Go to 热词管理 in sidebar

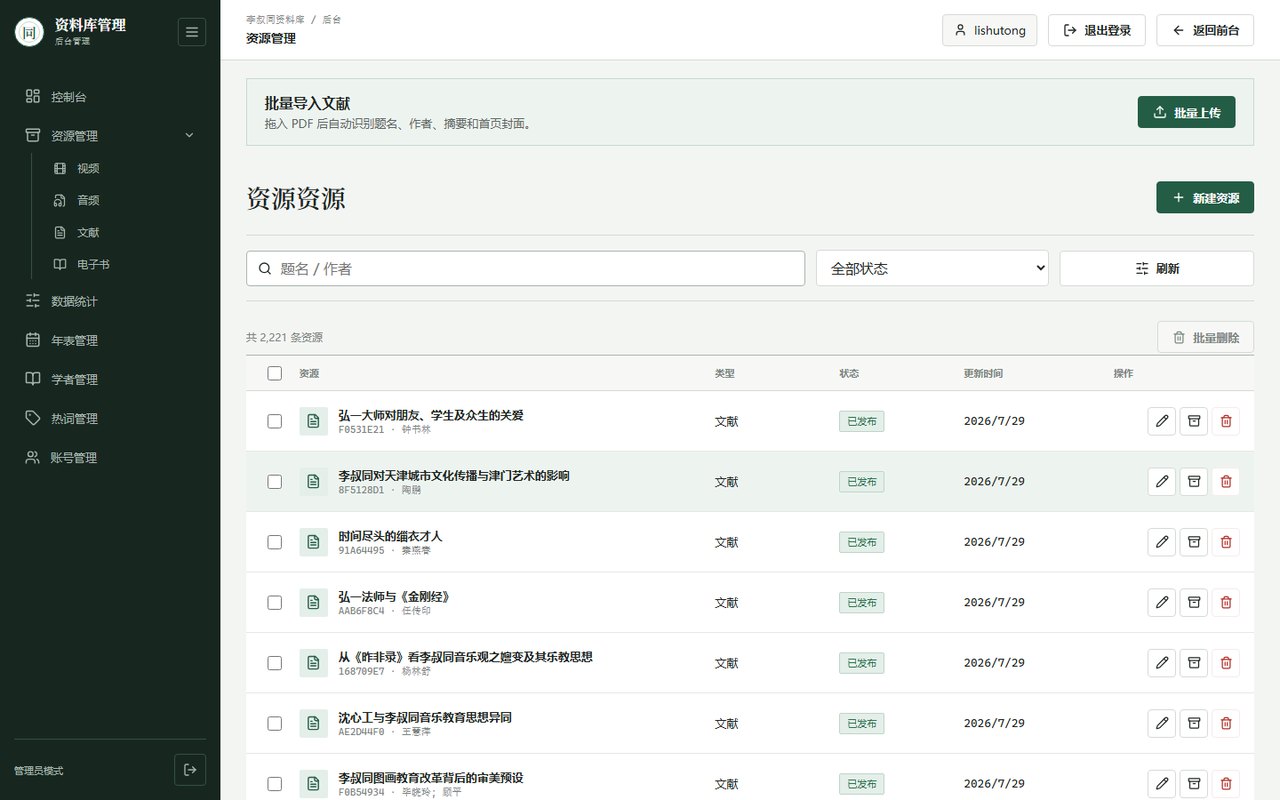coord(110,418)
